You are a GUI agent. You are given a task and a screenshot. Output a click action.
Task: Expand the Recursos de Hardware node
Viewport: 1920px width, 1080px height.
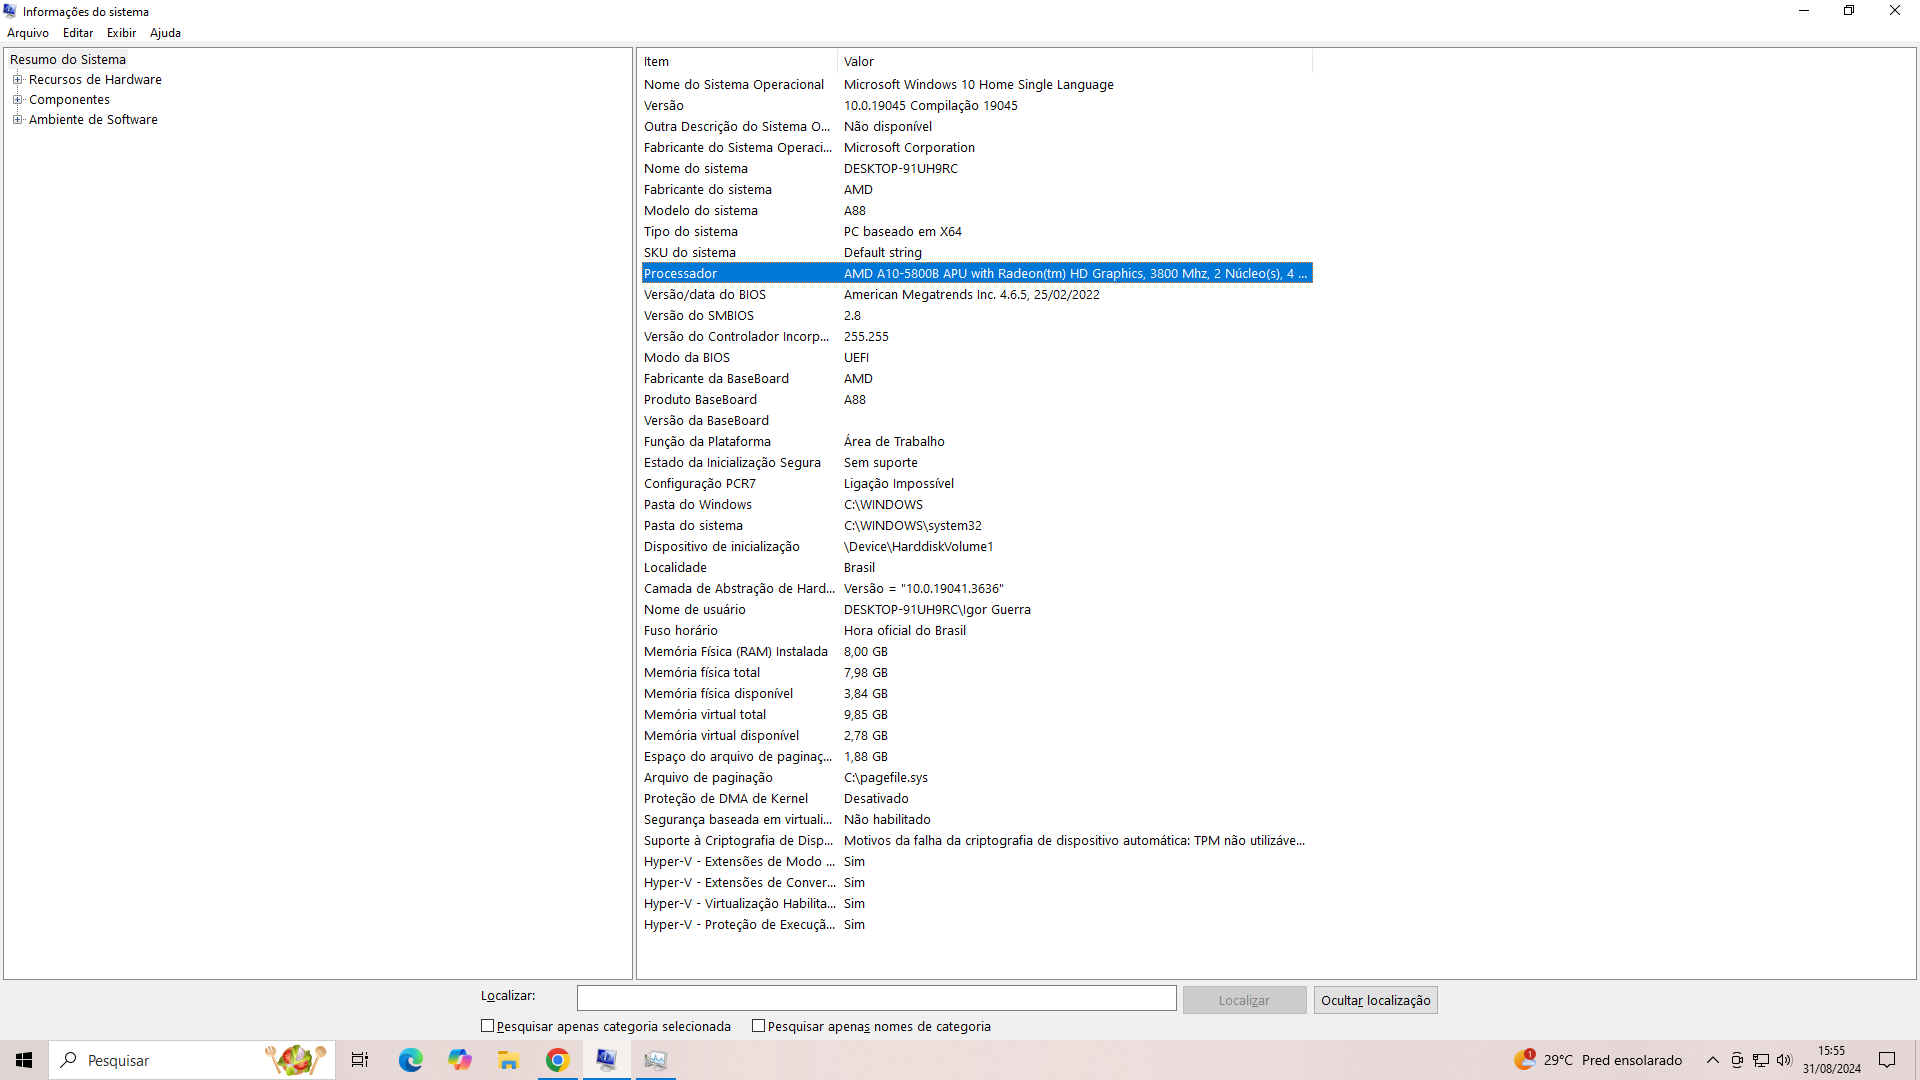tap(17, 80)
